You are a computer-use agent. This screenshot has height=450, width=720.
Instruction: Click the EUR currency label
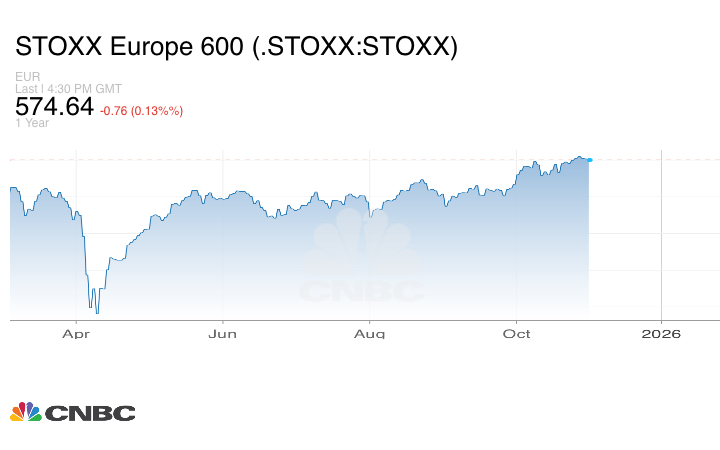coord(27,77)
